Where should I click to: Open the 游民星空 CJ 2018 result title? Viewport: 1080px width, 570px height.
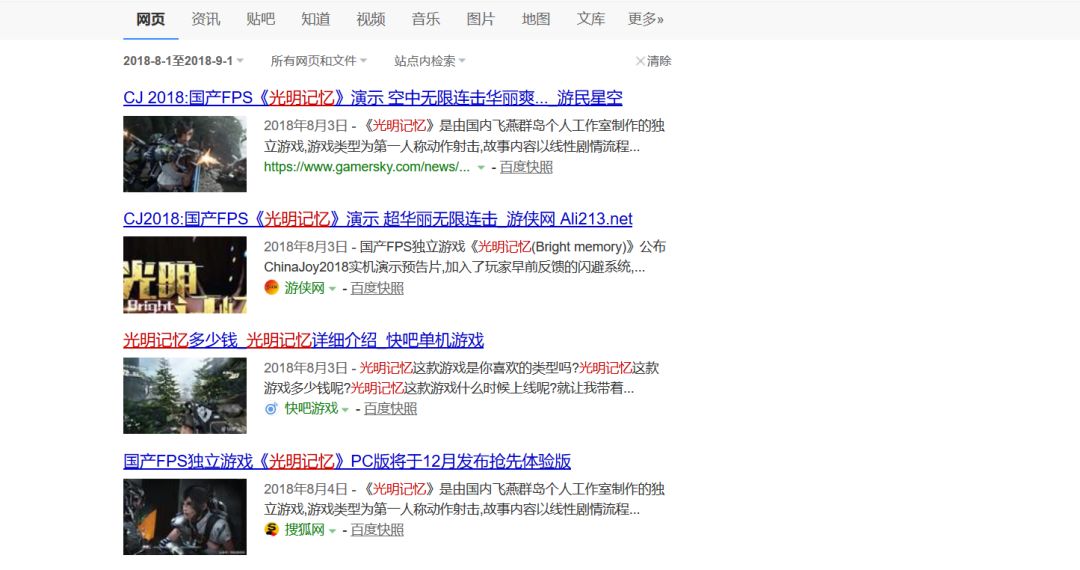(x=373, y=98)
